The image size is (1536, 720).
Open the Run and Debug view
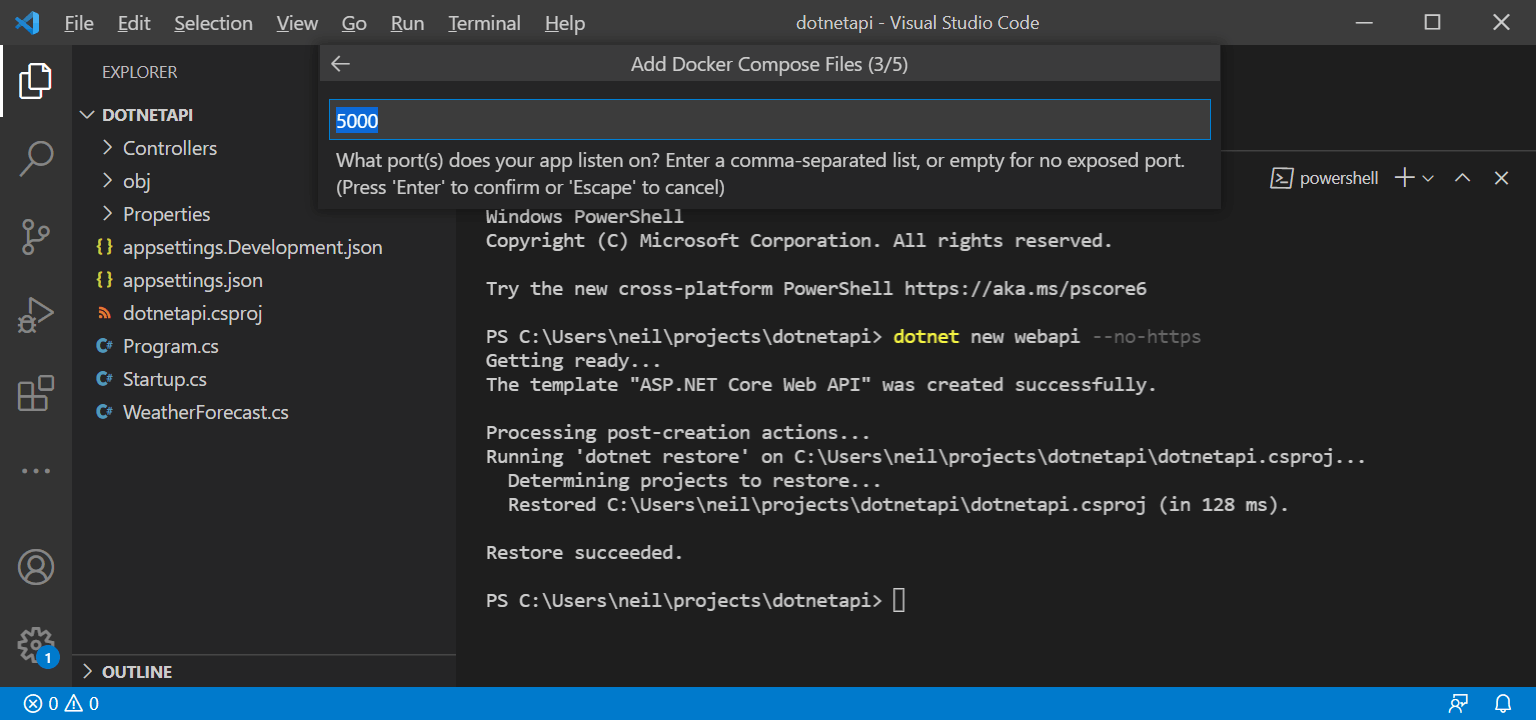pyautogui.click(x=35, y=316)
